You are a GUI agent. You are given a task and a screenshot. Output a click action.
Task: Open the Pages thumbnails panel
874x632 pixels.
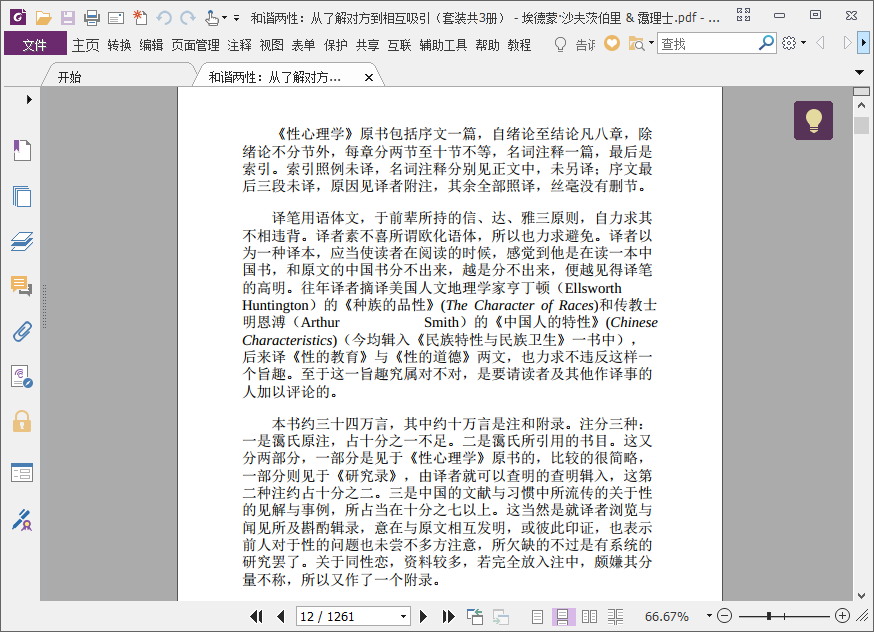(22, 196)
